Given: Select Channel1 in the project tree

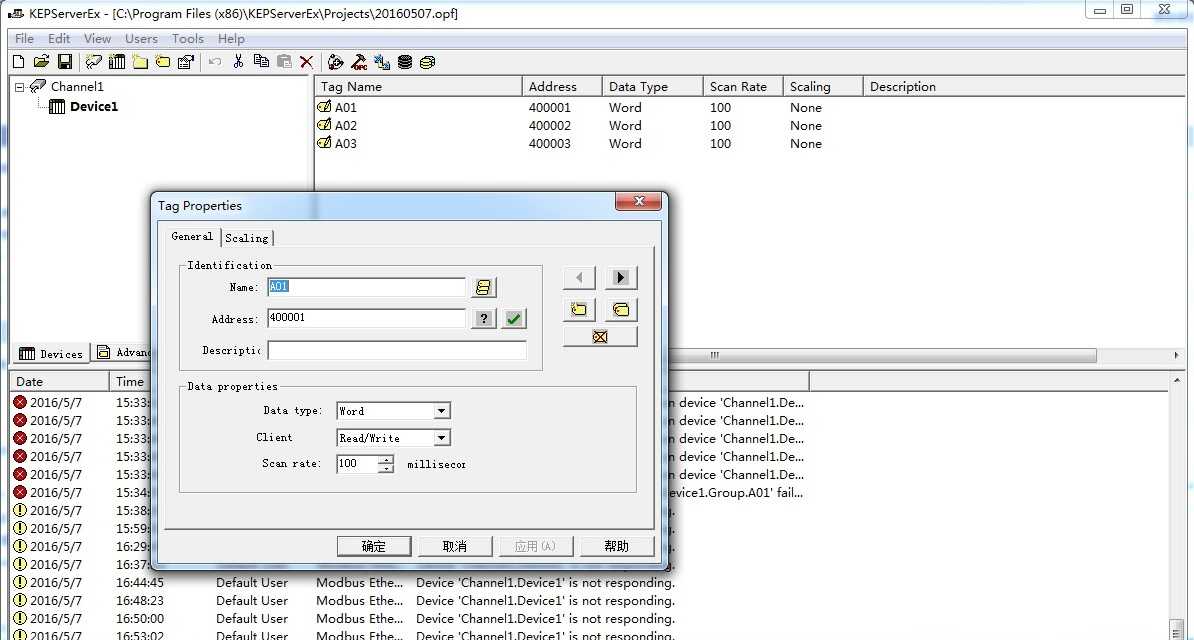Looking at the screenshot, I should (x=77, y=87).
